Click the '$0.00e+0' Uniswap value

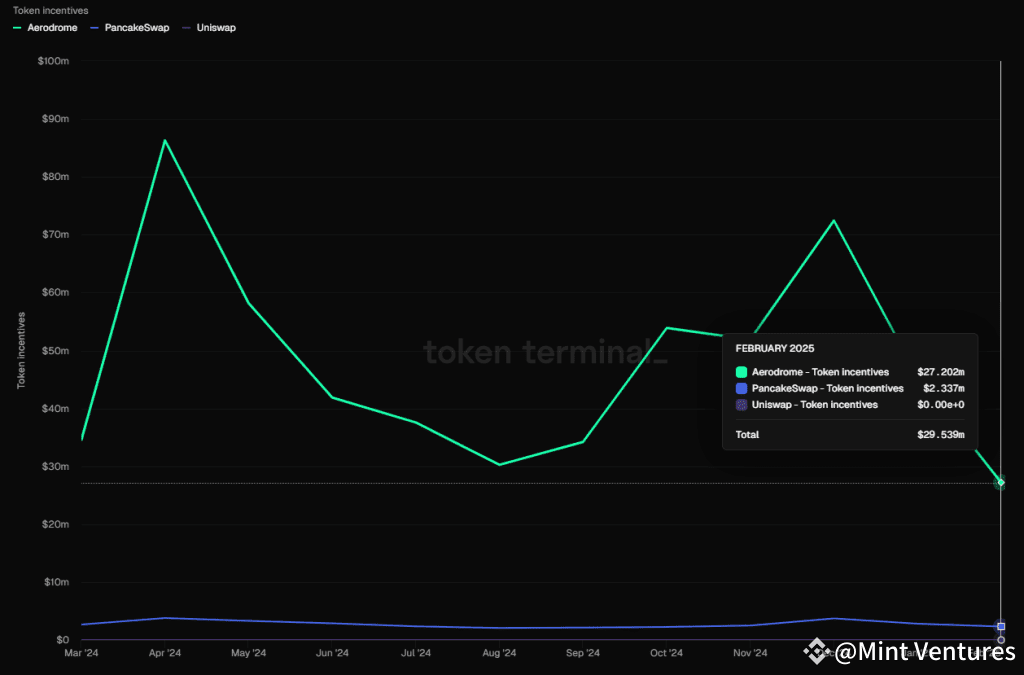(x=940, y=405)
